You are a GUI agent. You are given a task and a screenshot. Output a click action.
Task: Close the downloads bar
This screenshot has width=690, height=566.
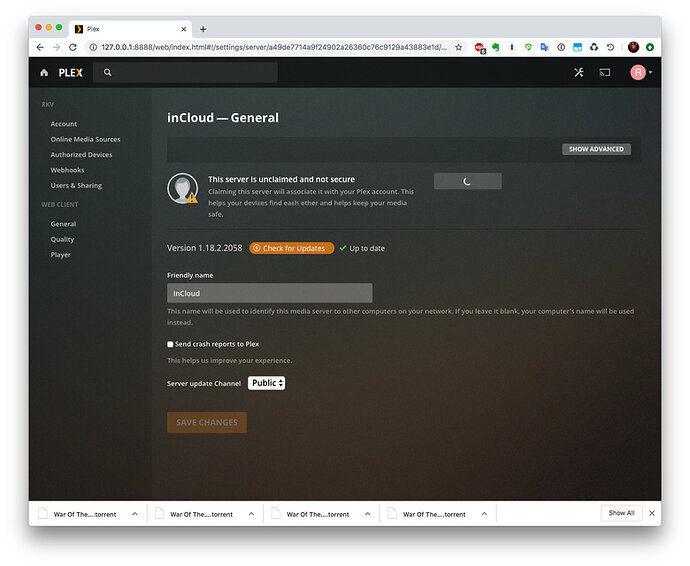click(x=652, y=513)
